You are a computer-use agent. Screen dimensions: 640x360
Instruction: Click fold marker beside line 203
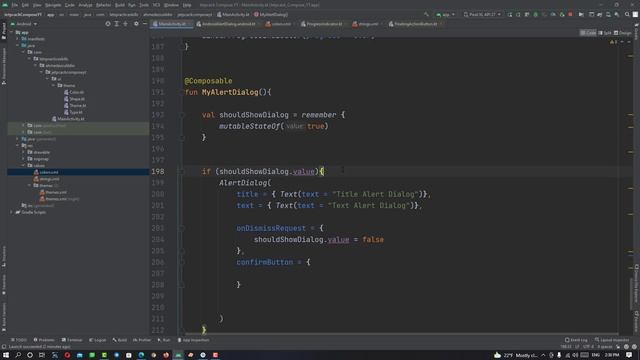tap(182, 228)
